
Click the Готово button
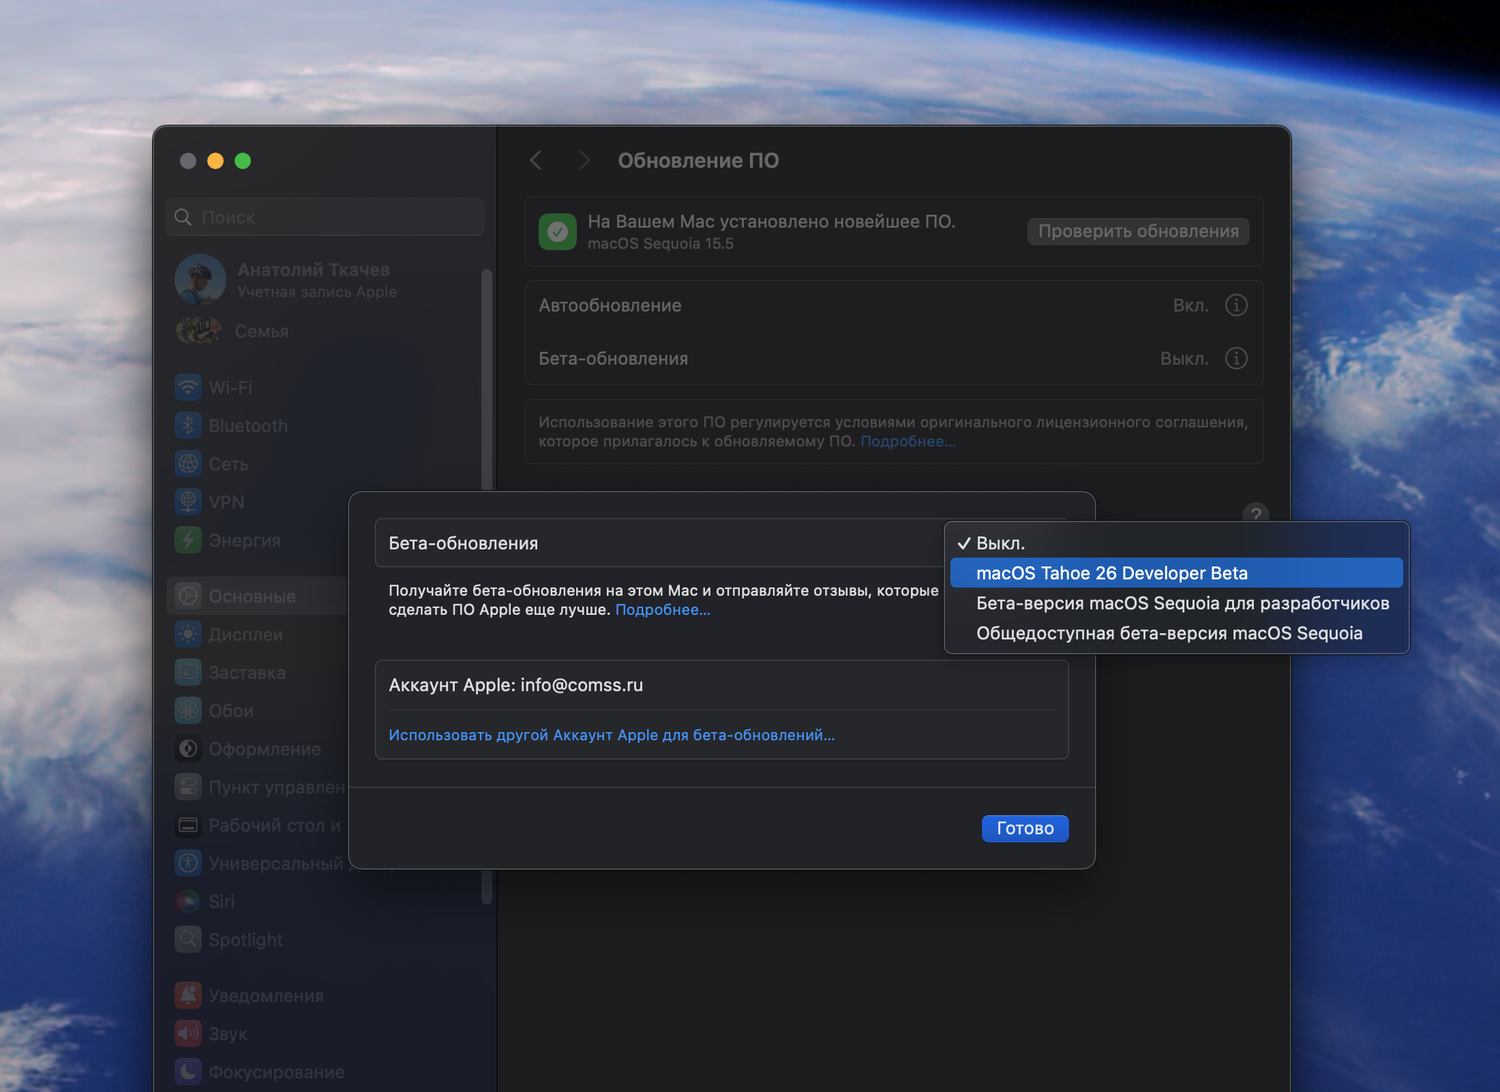1025,828
